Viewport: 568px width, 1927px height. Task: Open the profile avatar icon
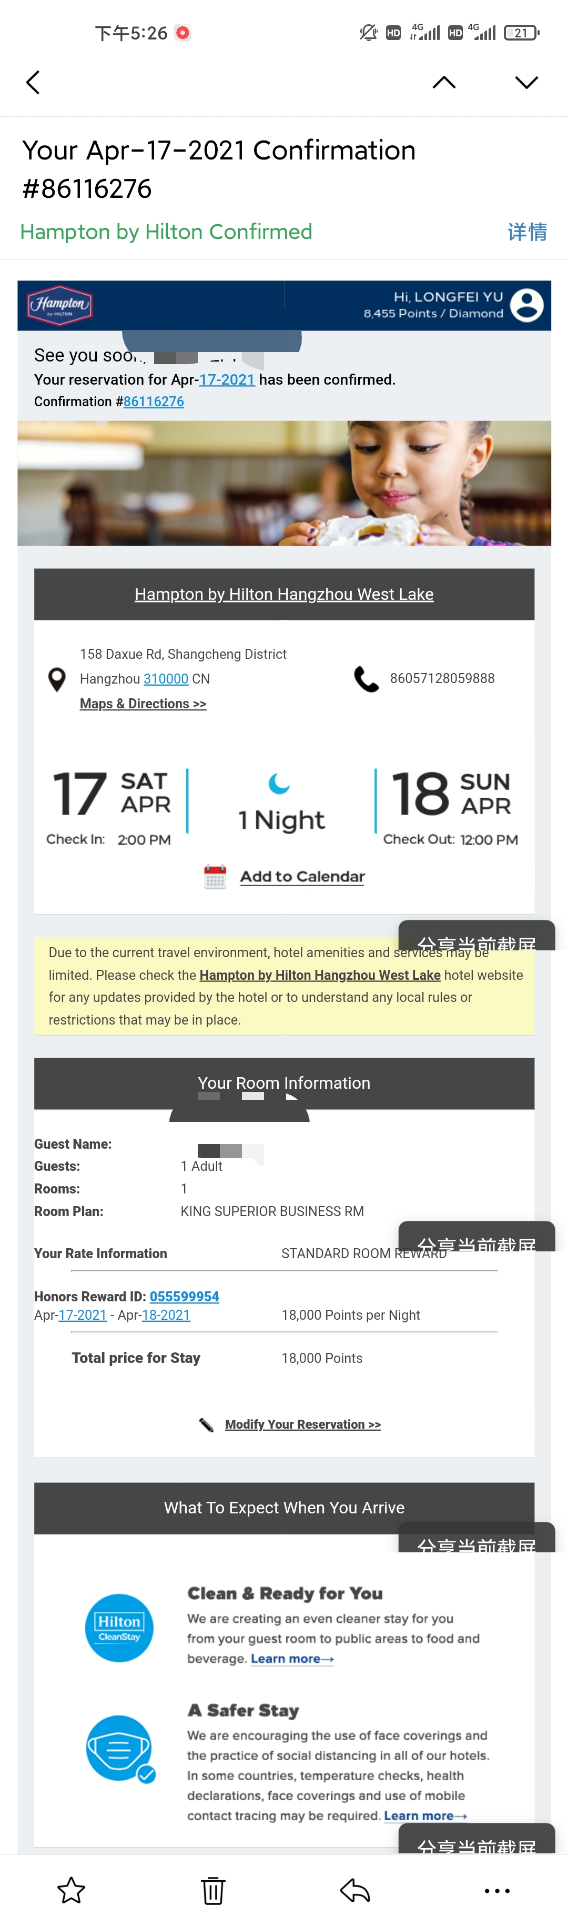[x=527, y=304]
